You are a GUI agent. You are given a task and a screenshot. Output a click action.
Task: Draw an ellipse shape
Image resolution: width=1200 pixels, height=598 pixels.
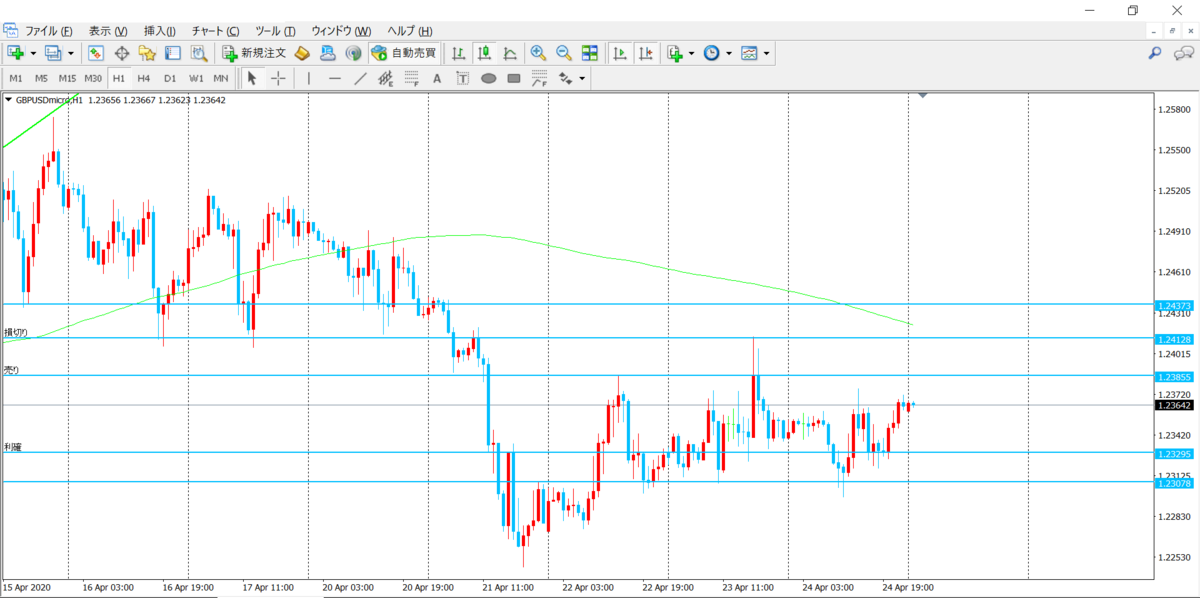488,78
